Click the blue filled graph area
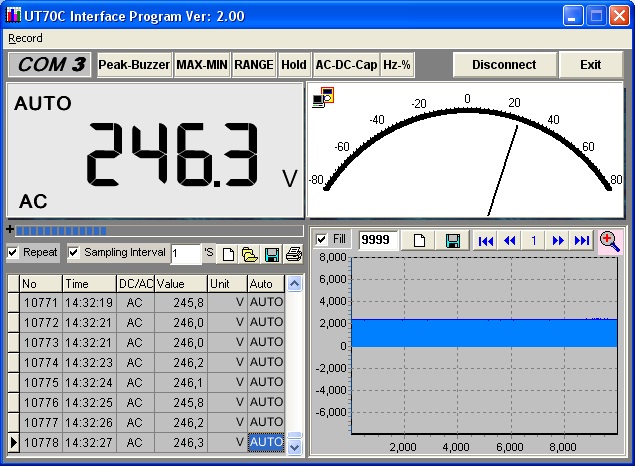This screenshot has height=468, width=636. pyautogui.click(x=484, y=333)
